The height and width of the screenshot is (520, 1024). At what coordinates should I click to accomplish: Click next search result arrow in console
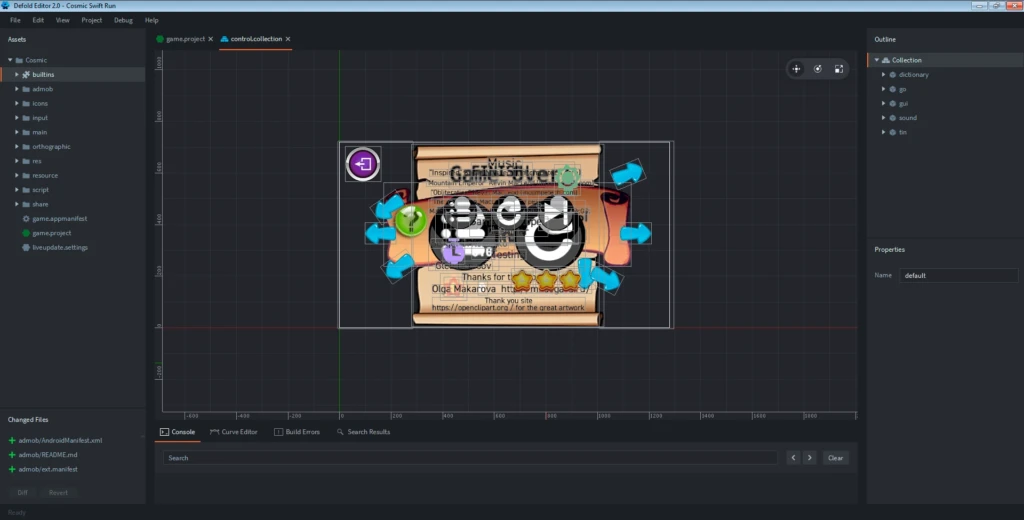pos(810,458)
